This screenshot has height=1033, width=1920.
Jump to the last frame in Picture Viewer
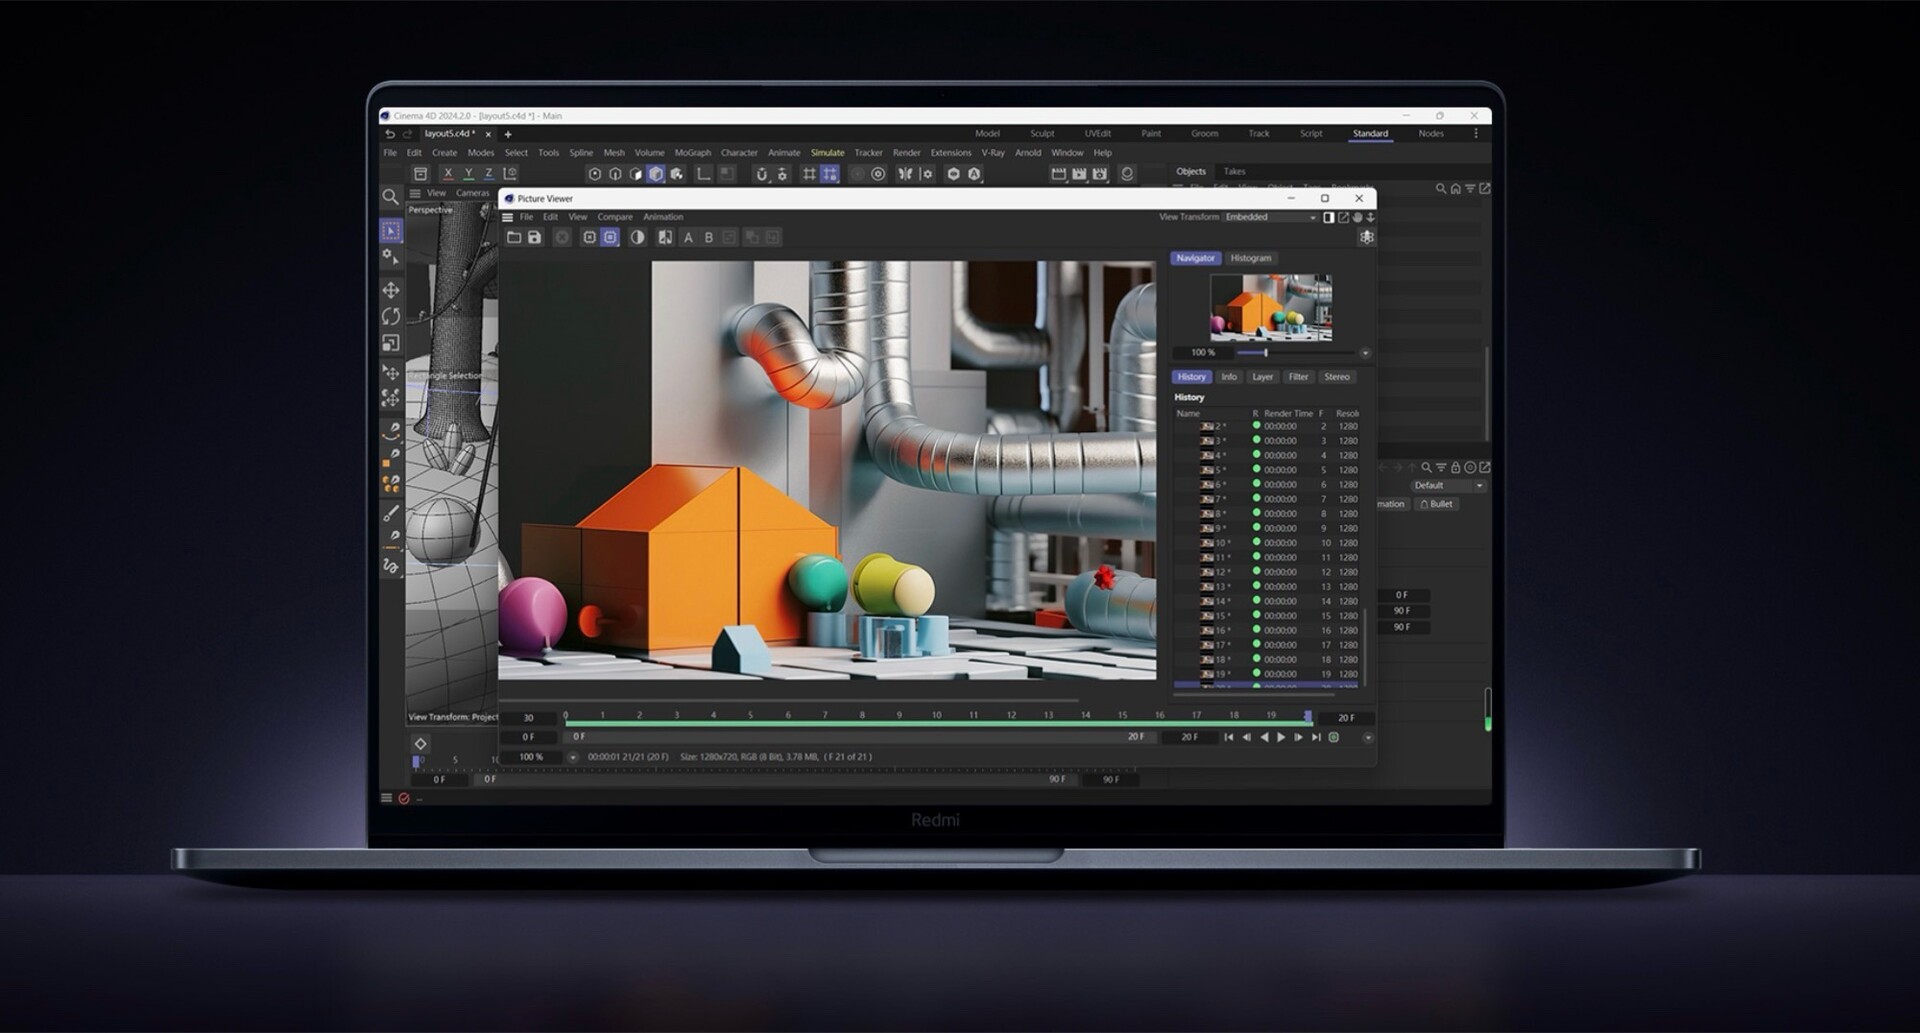coord(1316,737)
